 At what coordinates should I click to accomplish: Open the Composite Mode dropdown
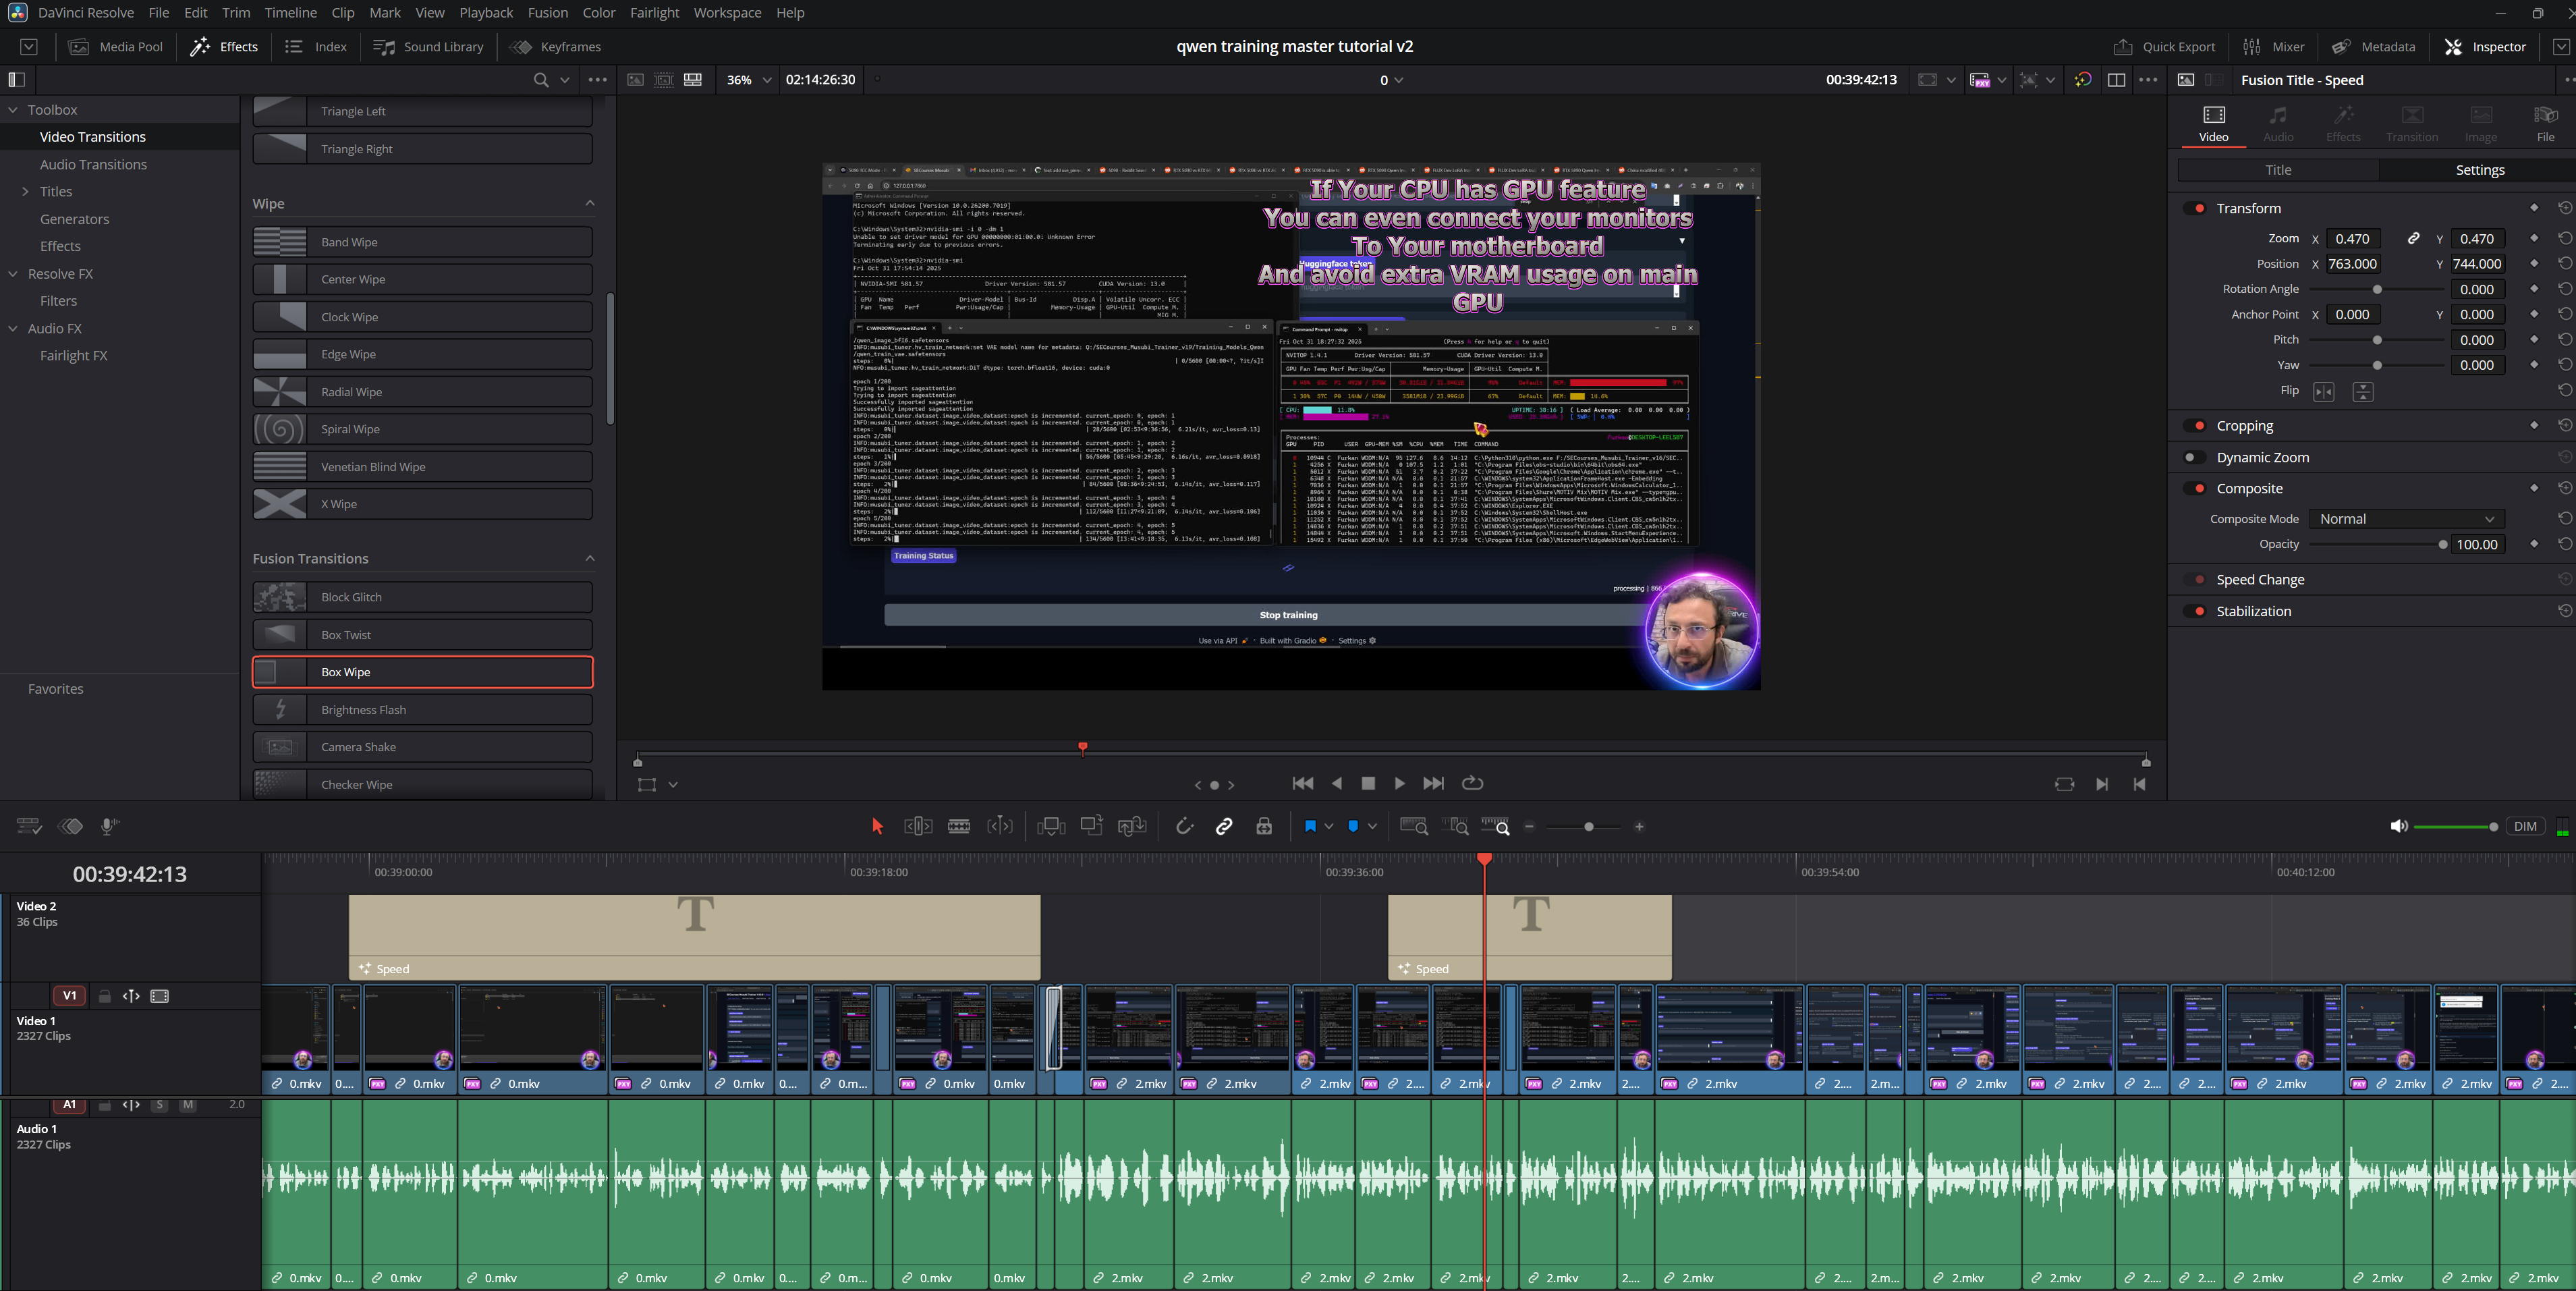2406,518
